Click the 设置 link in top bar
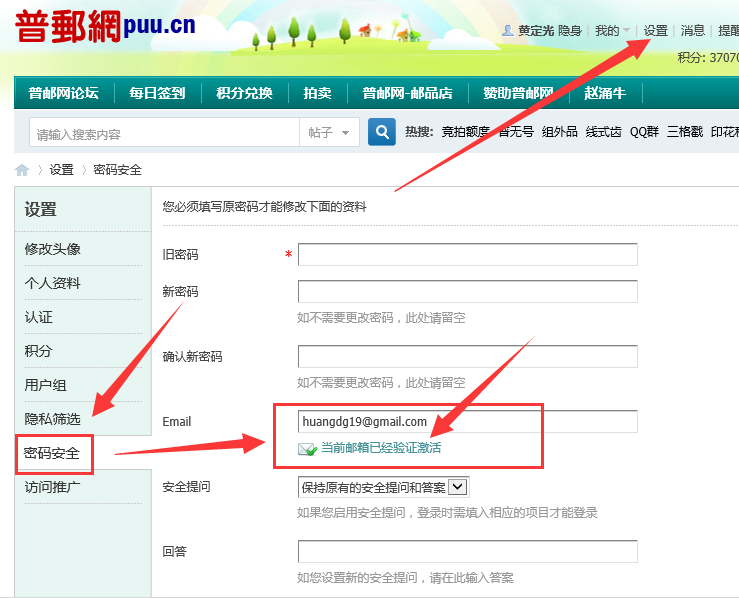The height and width of the screenshot is (598, 739). (656, 31)
